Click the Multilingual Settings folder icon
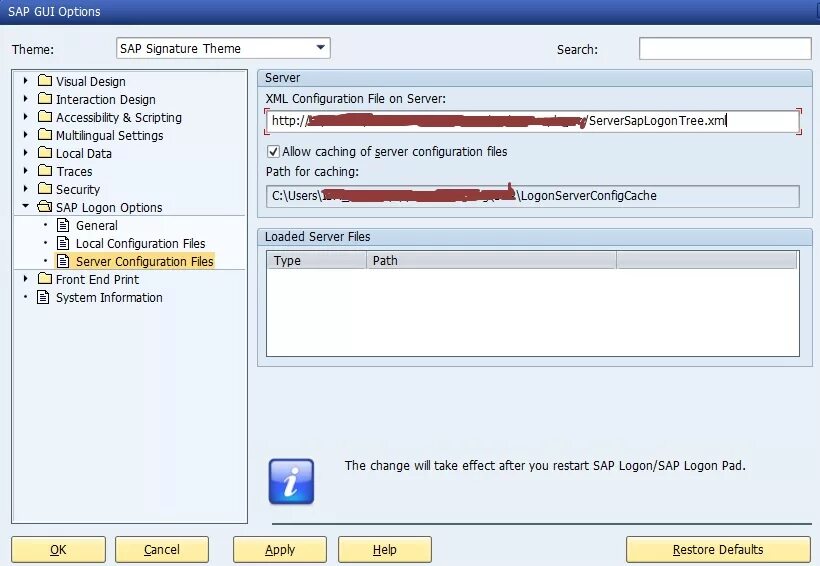Viewport: 820px width, 566px height. [45, 134]
